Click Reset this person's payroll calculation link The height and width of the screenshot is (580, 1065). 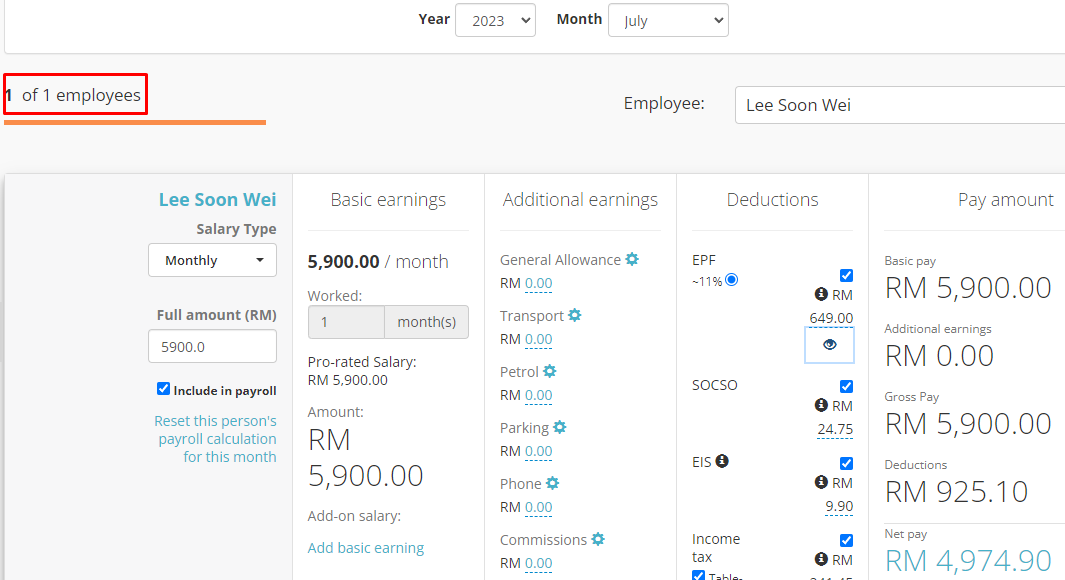[x=215, y=438]
